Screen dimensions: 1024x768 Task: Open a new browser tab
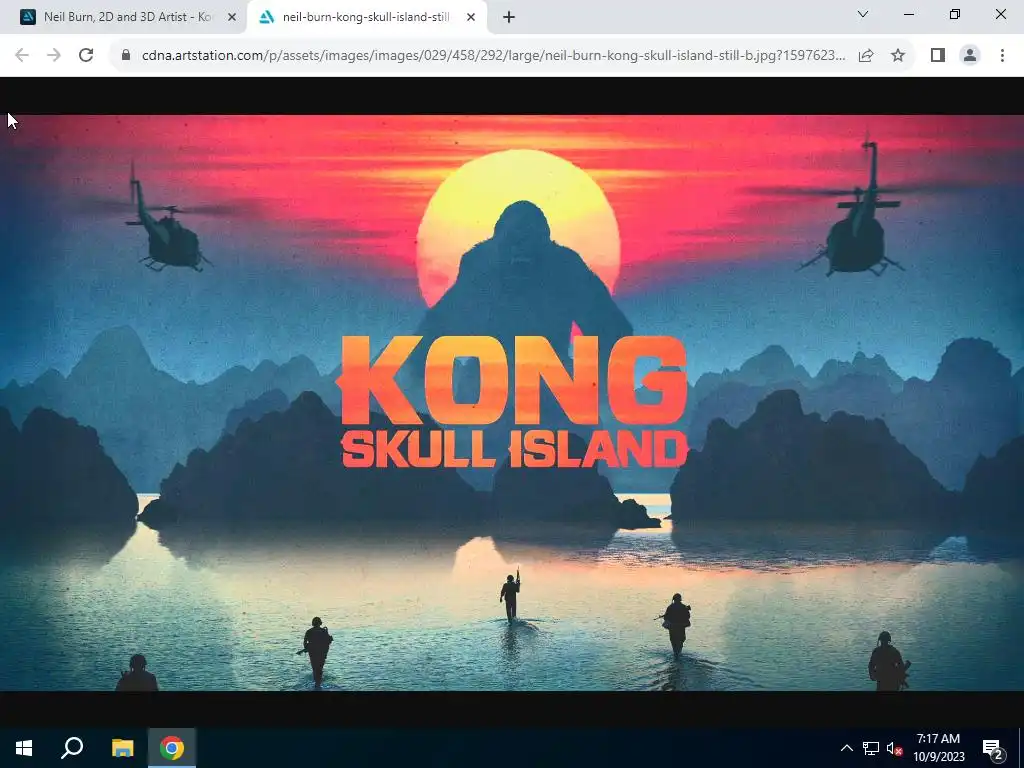click(x=509, y=18)
